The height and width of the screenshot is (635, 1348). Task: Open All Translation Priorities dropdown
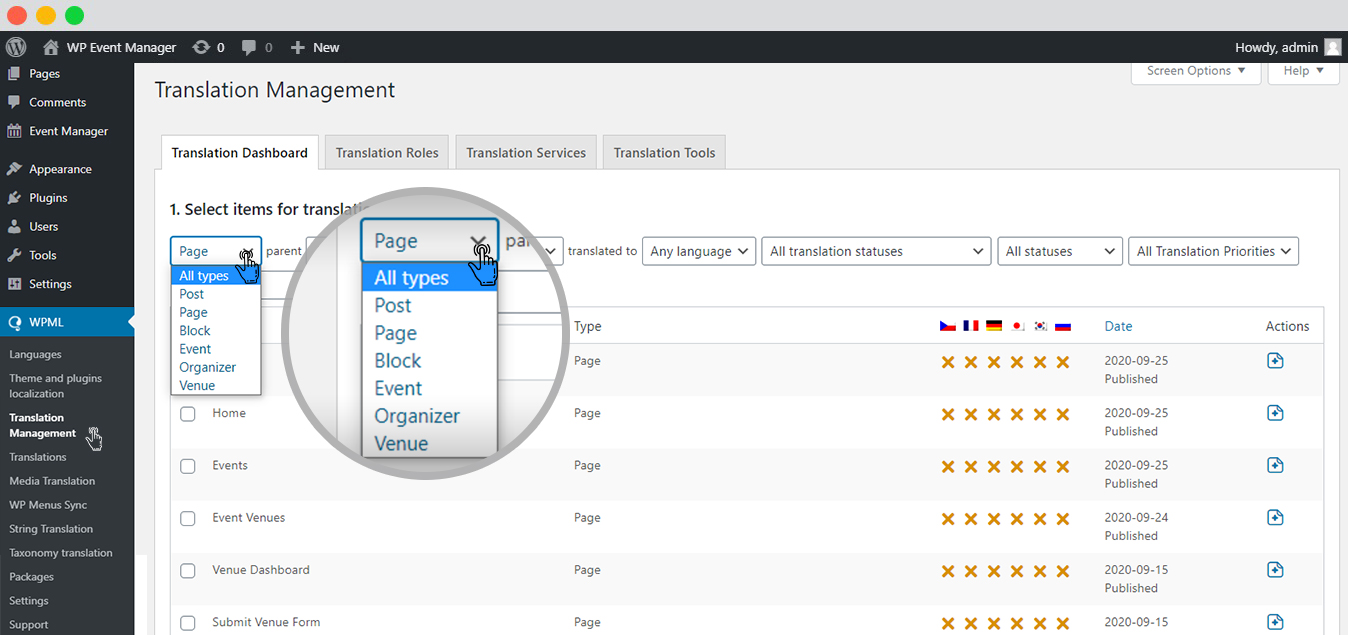coord(1214,251)
